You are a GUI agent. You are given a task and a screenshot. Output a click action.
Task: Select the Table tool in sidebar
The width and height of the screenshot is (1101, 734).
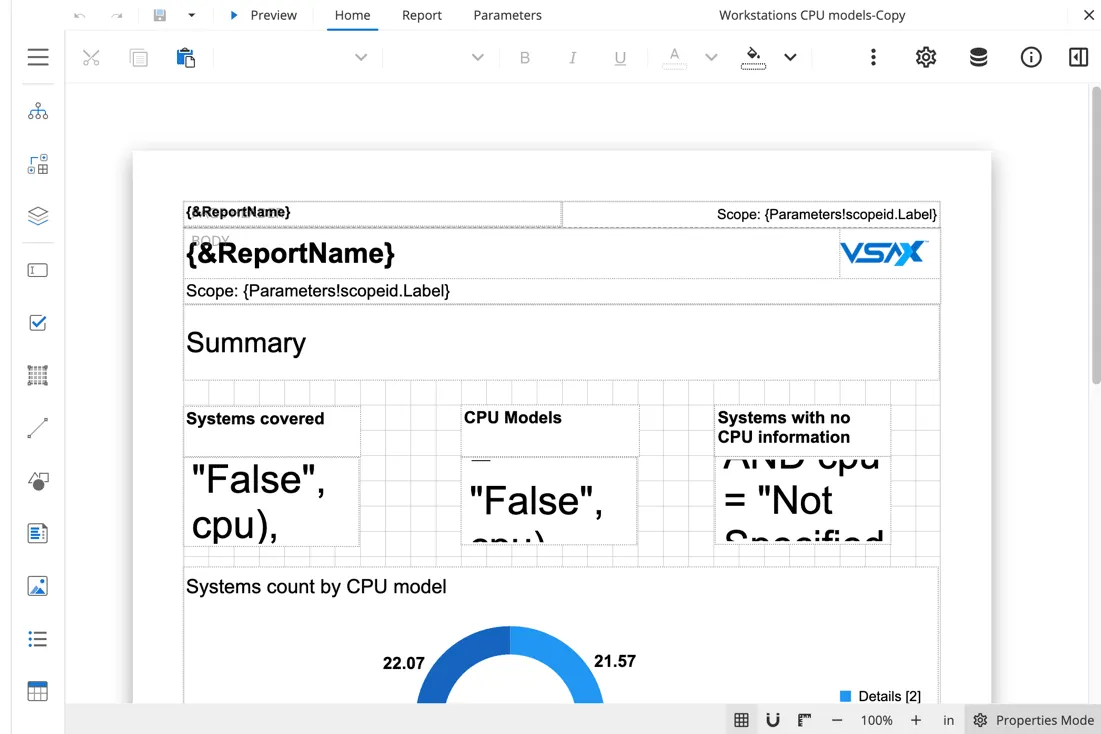(38, 691)
